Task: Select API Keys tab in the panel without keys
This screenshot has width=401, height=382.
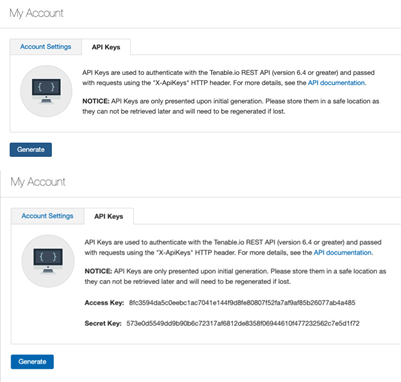Action: [106, 47]
